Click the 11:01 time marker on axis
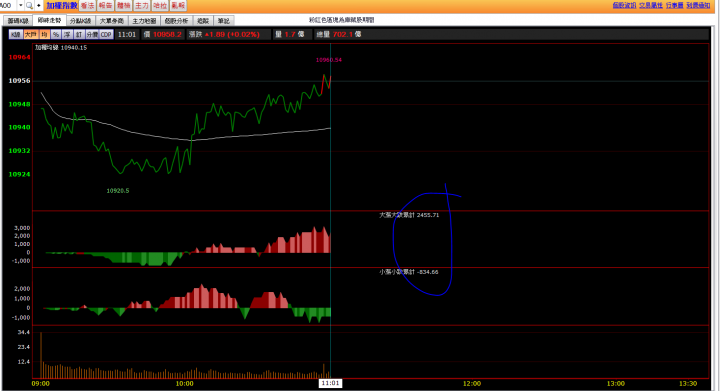This screenshot has height=391, width=720. pos(331,383)
